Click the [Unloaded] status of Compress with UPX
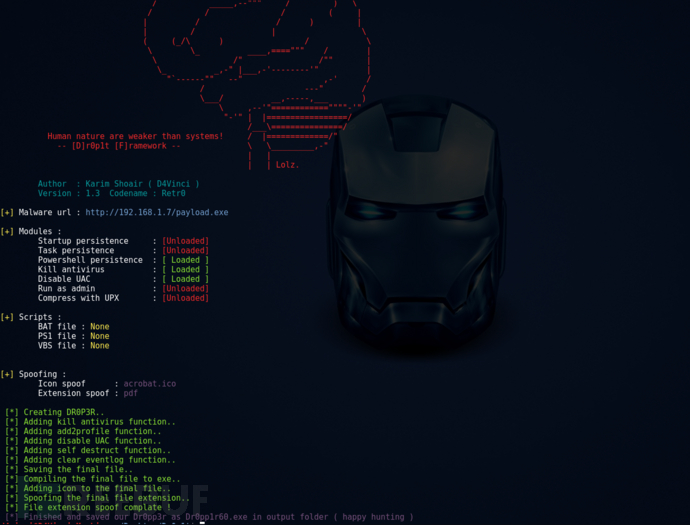Screen dimensions: 690x525 185,298
